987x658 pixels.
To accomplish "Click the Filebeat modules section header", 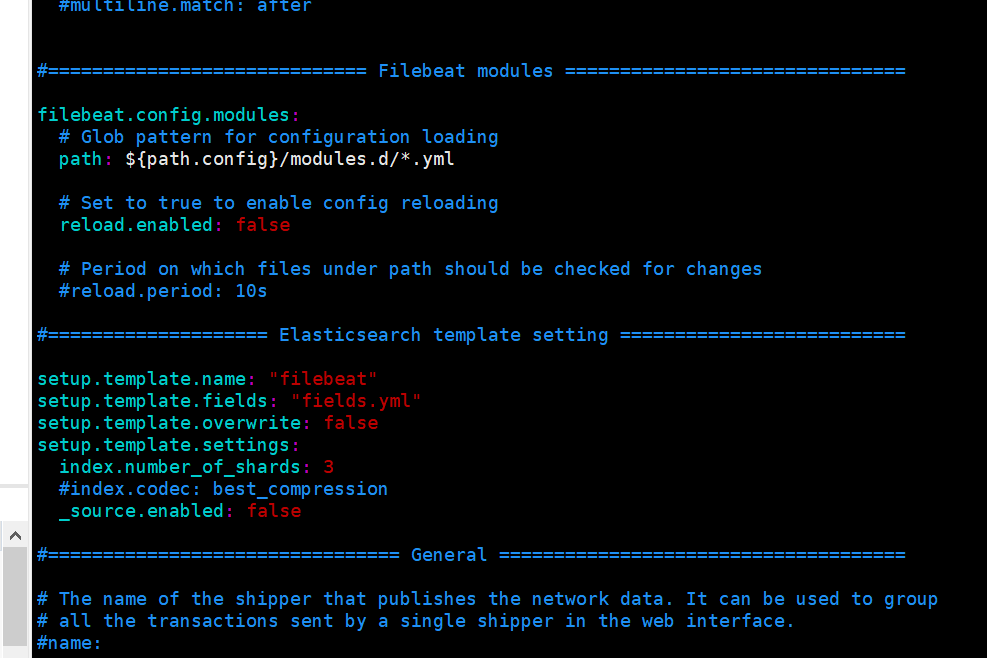I will (x=465, y=71).
